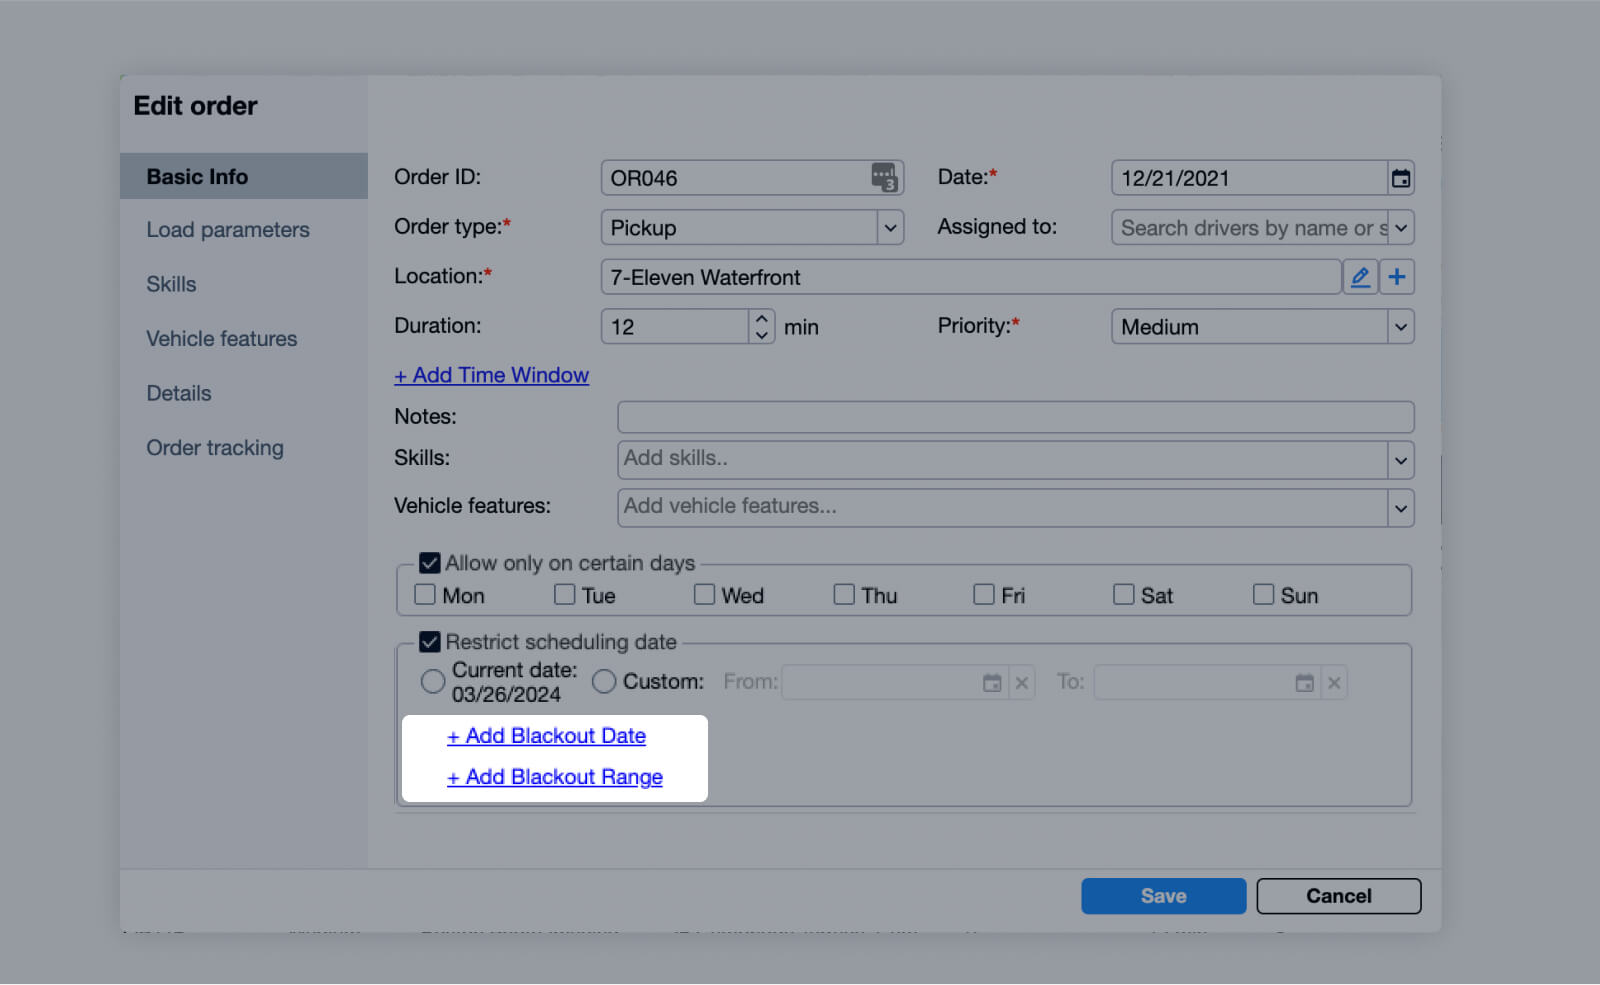Check the Wed day checkbox
The height and width of the screenshot is (985, 1600).
pyautogui.click(x=705, y=595)
